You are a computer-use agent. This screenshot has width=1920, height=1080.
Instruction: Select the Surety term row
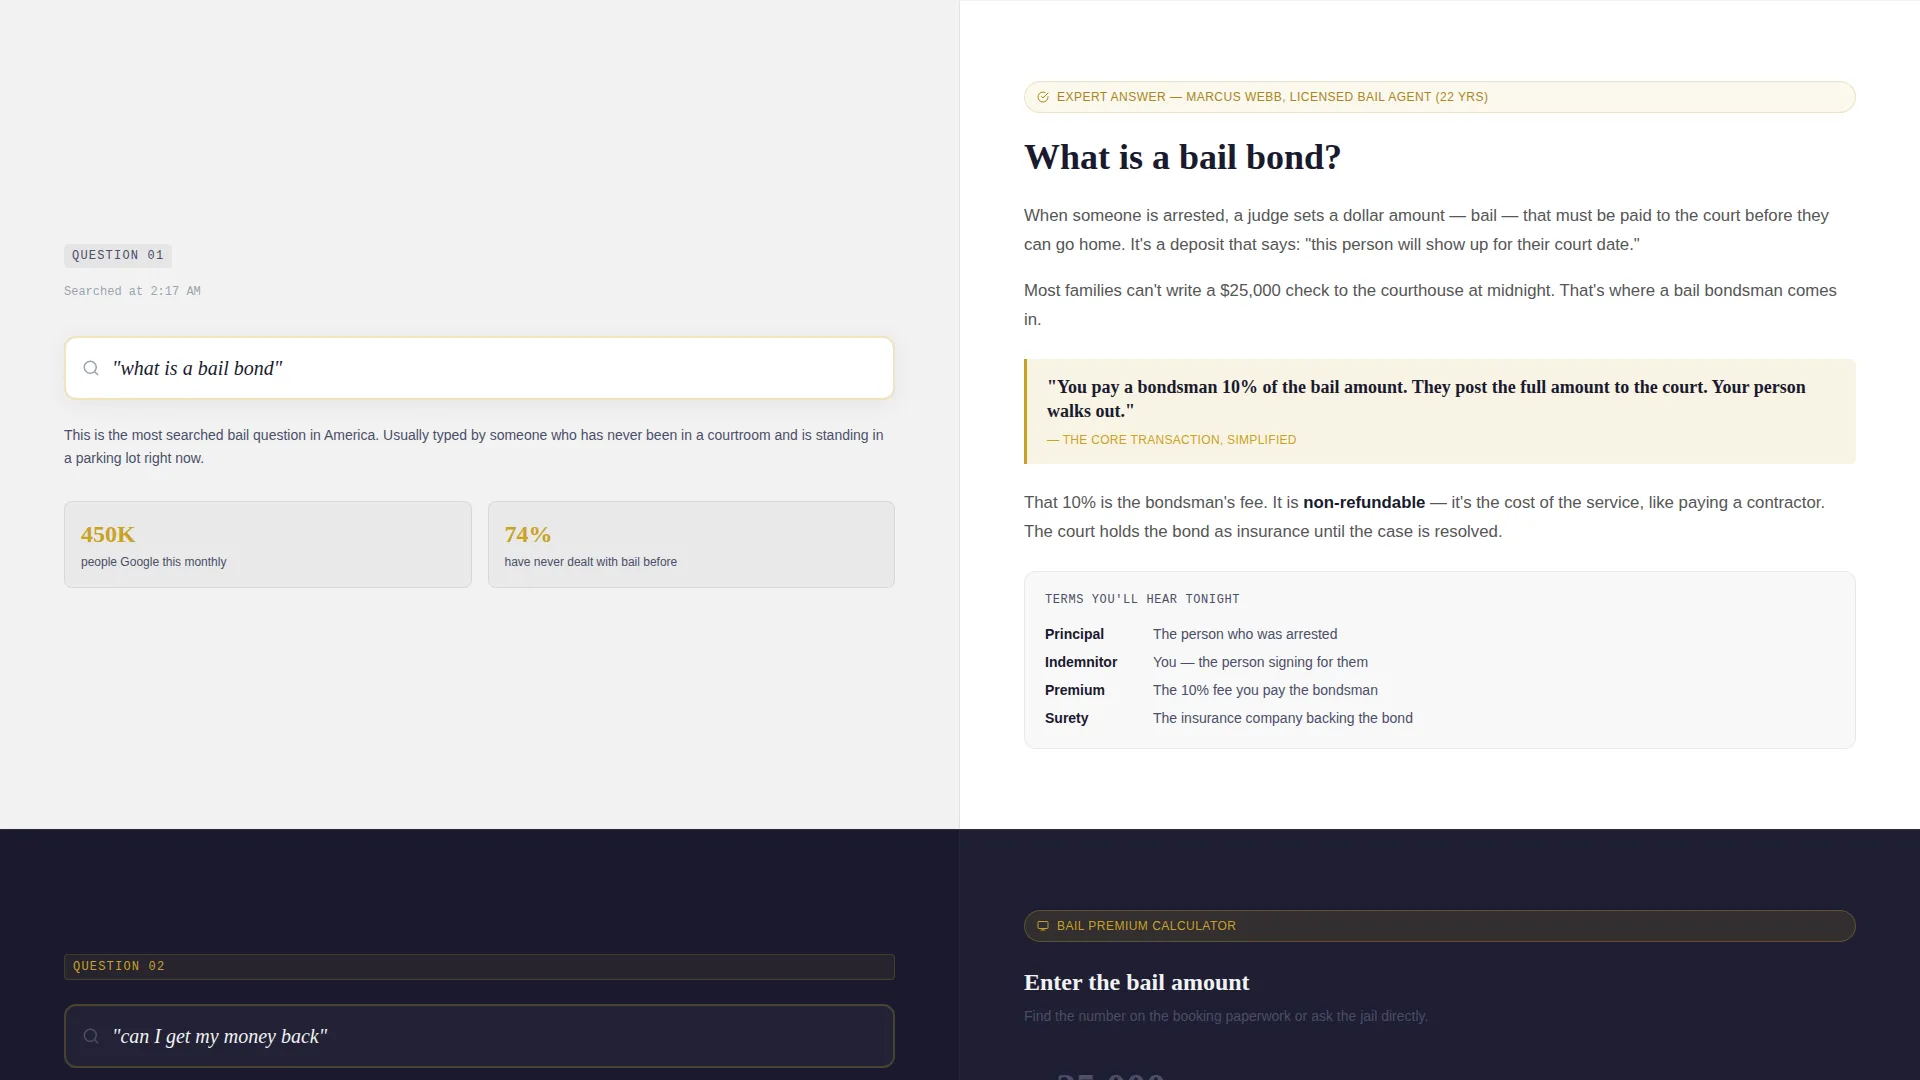(x=1439, y=718)
